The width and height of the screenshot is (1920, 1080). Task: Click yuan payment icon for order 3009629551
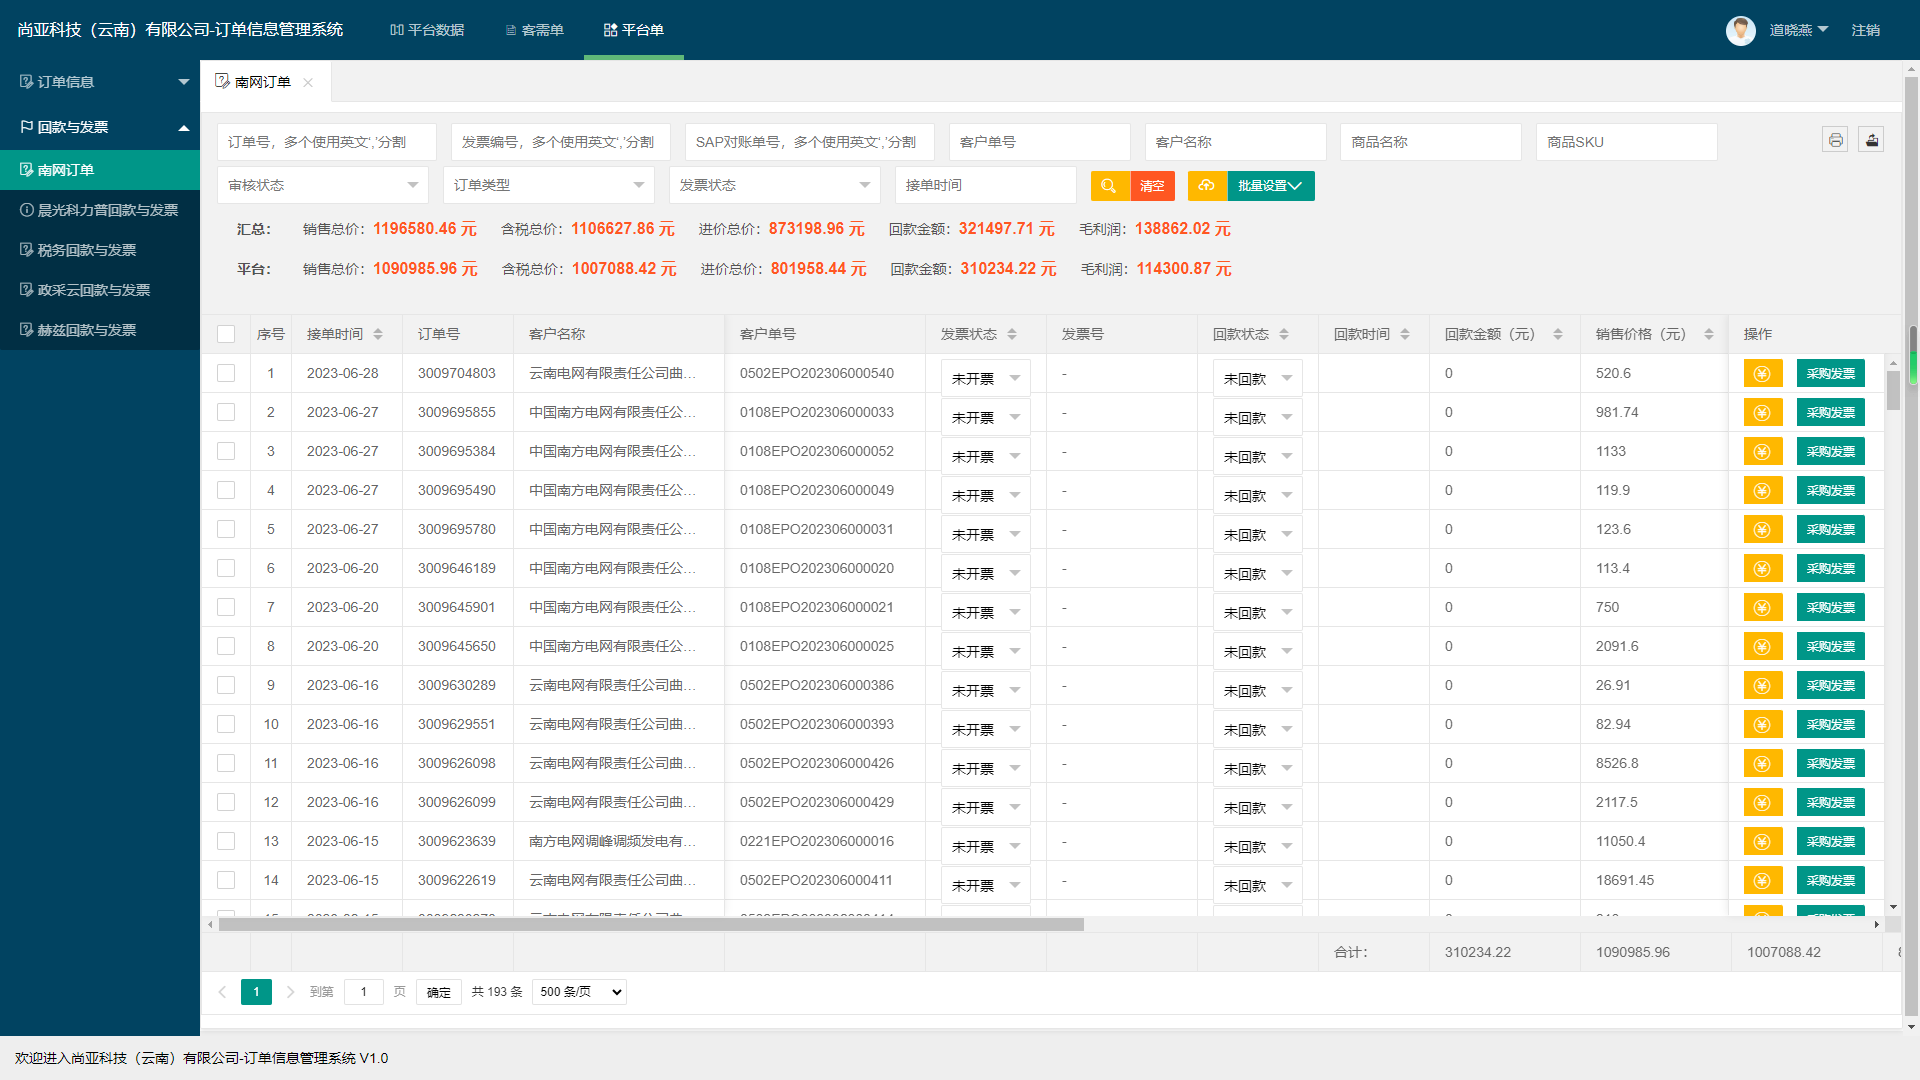1763,724
